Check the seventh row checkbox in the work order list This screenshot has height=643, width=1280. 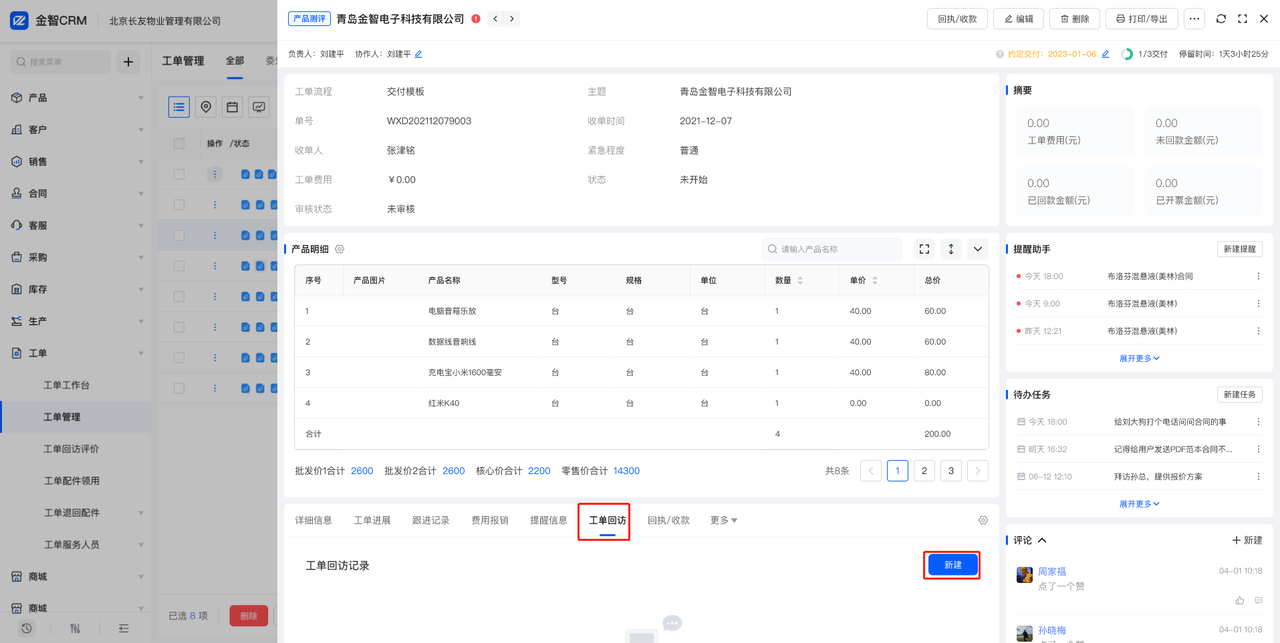pos(179,357)
